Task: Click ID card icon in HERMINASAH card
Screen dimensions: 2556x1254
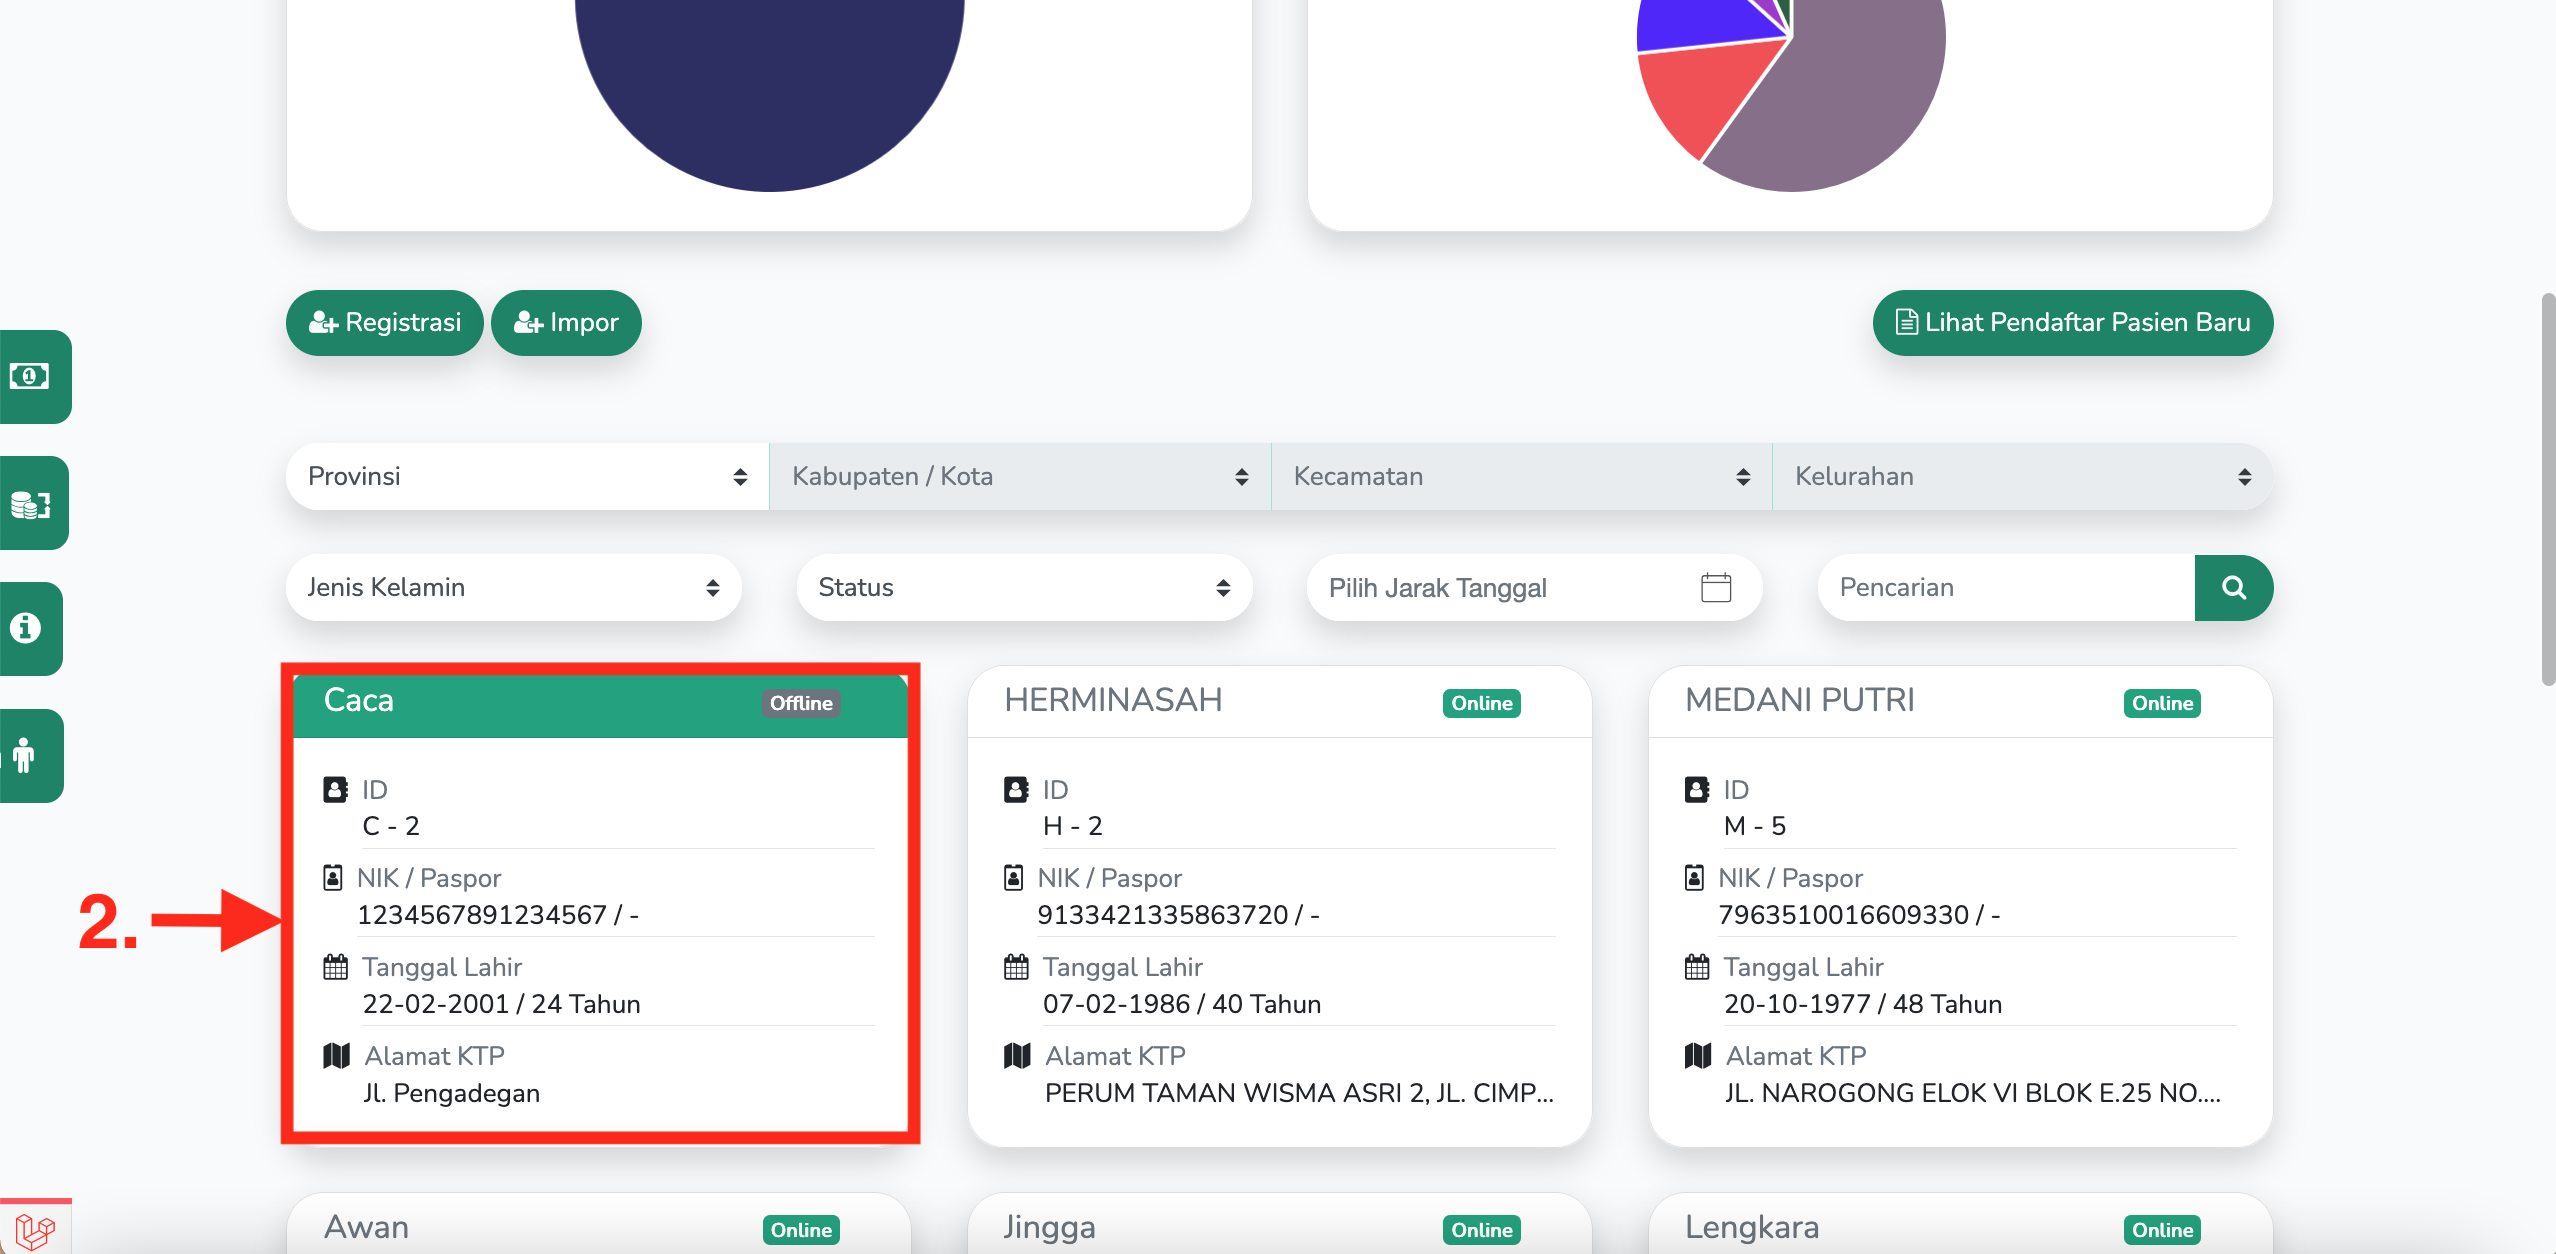Action: coord(1015,789)
